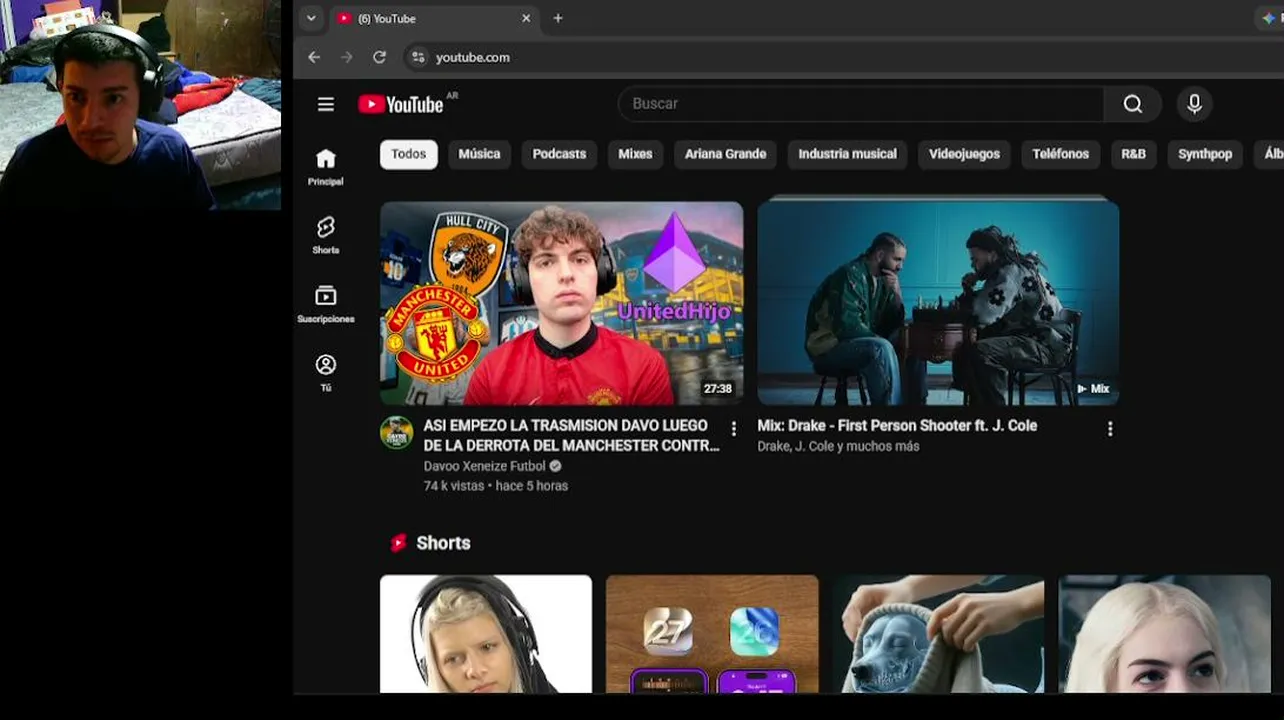Filter by the Synthpop chip

[1205, 154]
